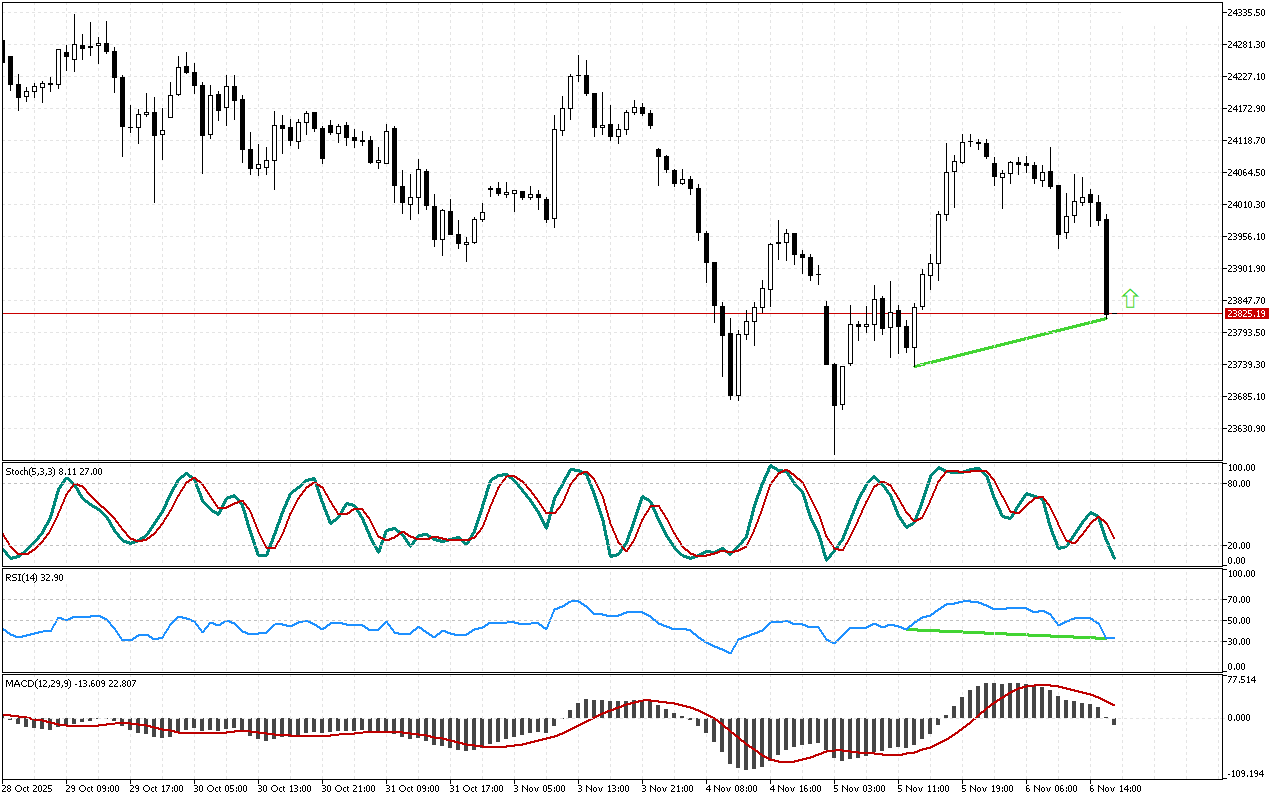
Task: Click the 30.00 level on RSI scale
Action: 1241,641
